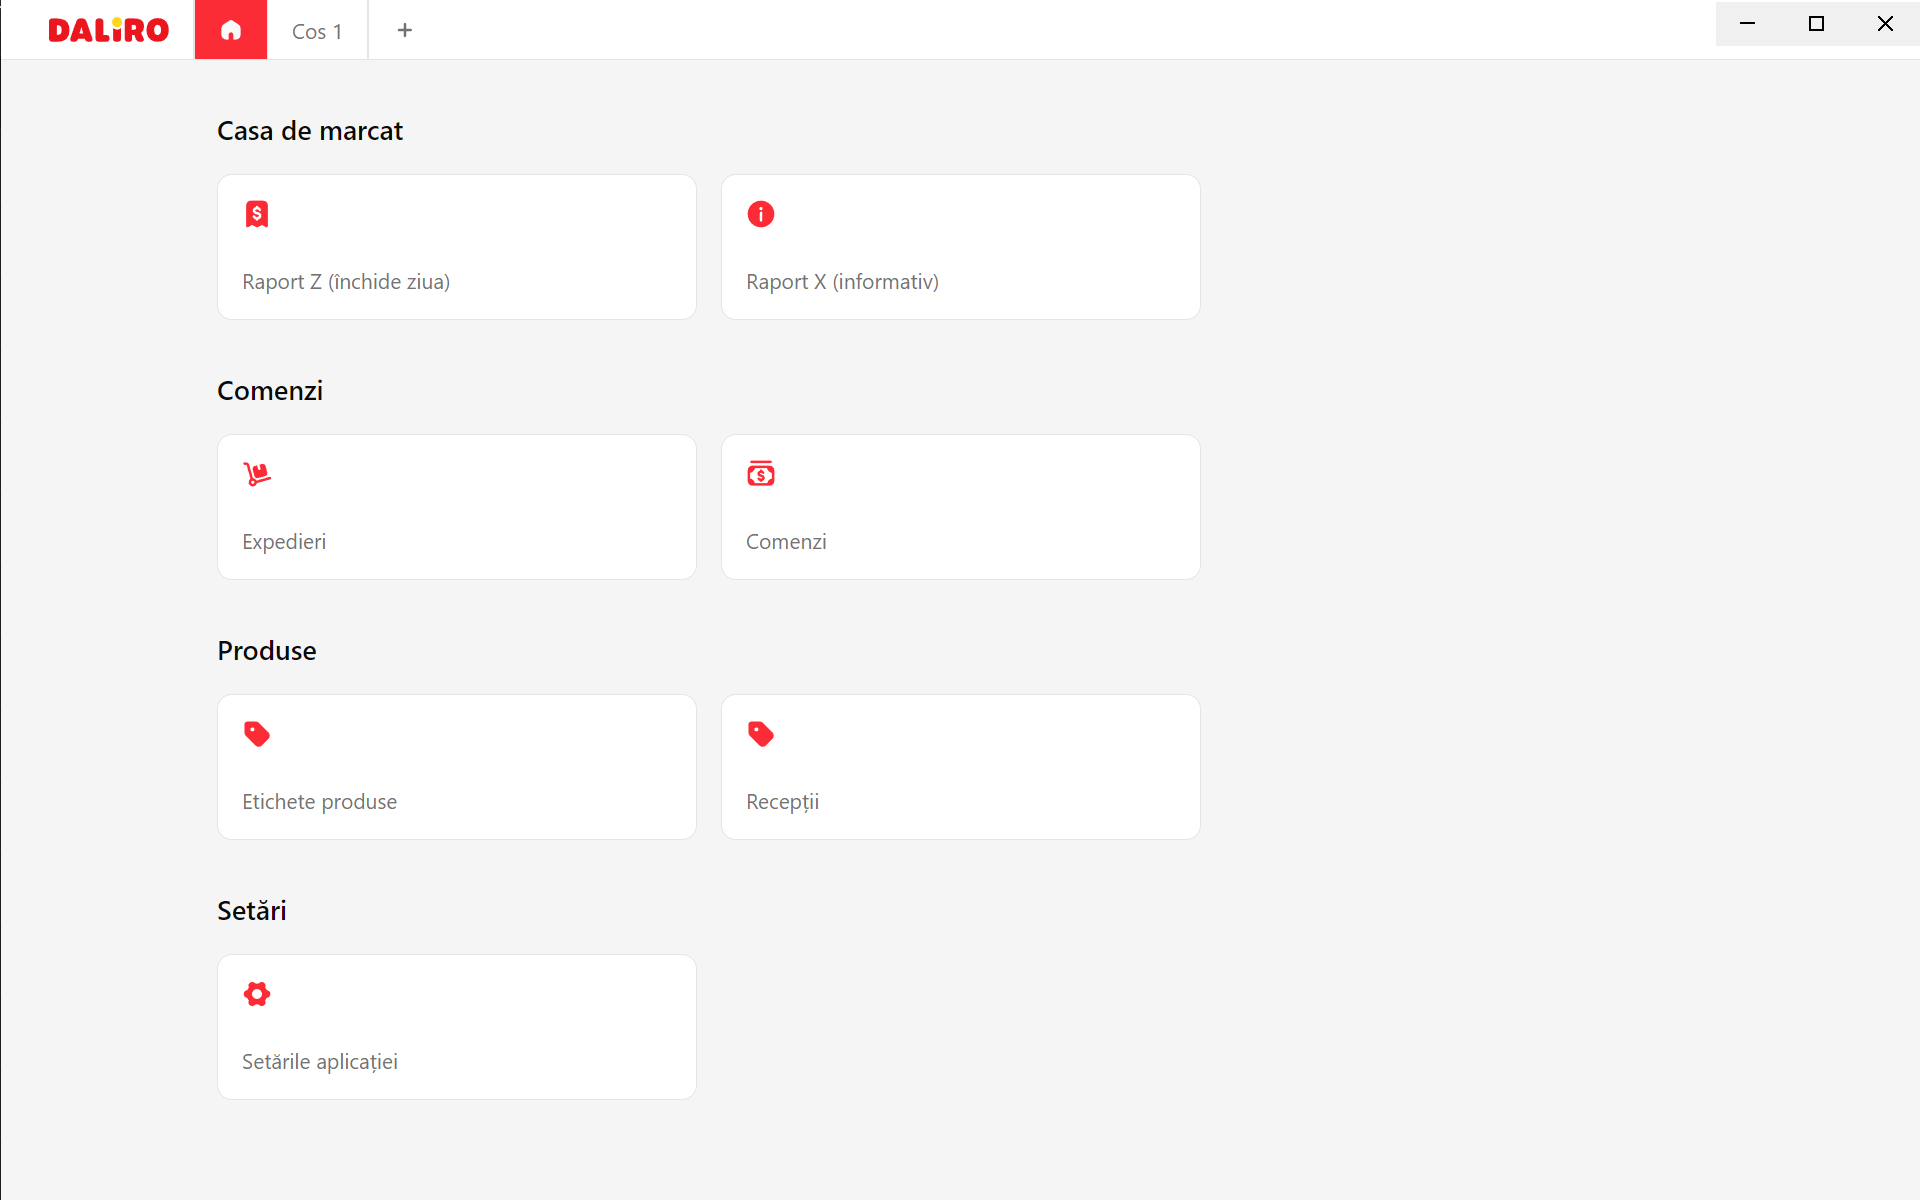Viewport: 1920px width, 1200px height.
Task: Open the Comenzi card
Action: (x=961, y=507)
